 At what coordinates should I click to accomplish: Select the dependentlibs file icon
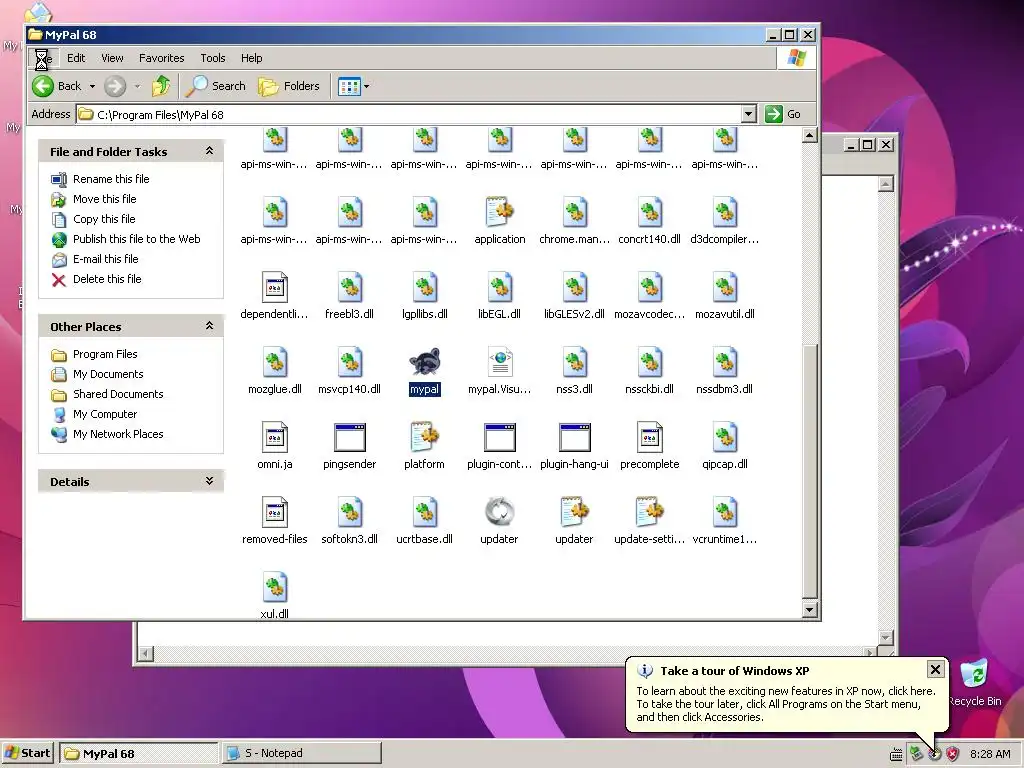click(274, 287)
